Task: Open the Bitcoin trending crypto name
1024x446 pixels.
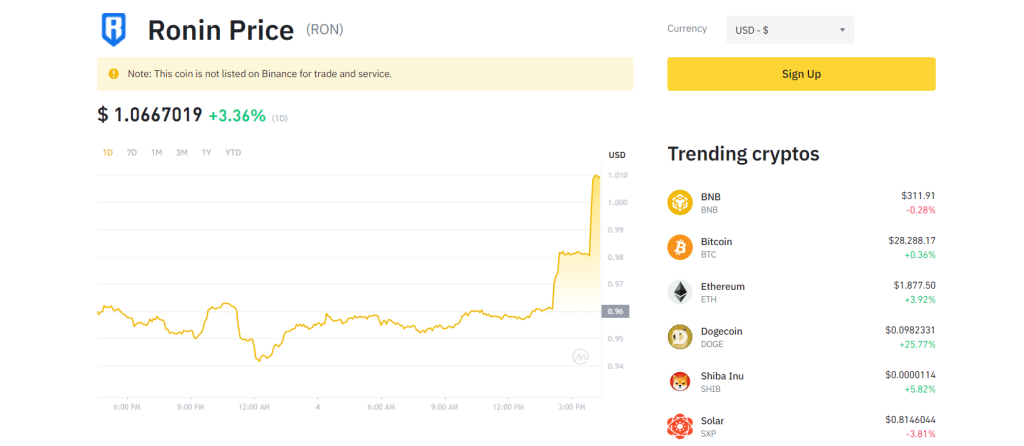Action: (x=716, y=242)
